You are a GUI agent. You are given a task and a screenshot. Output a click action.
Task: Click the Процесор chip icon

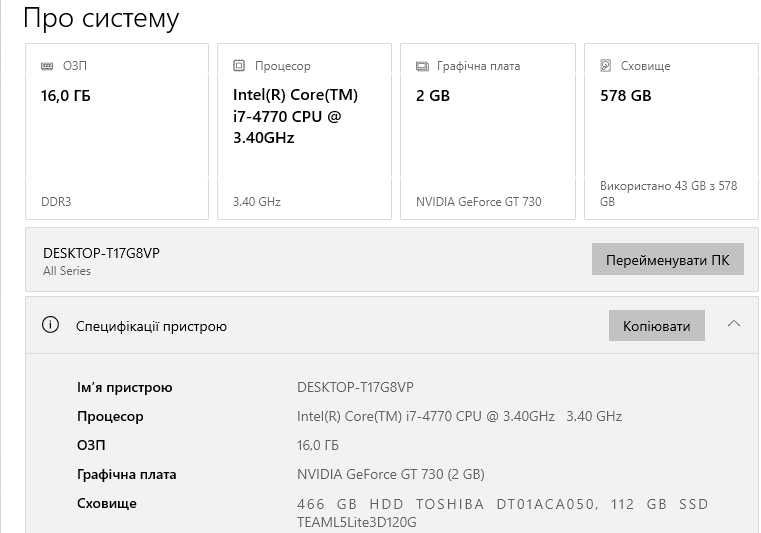pos(239,66)
